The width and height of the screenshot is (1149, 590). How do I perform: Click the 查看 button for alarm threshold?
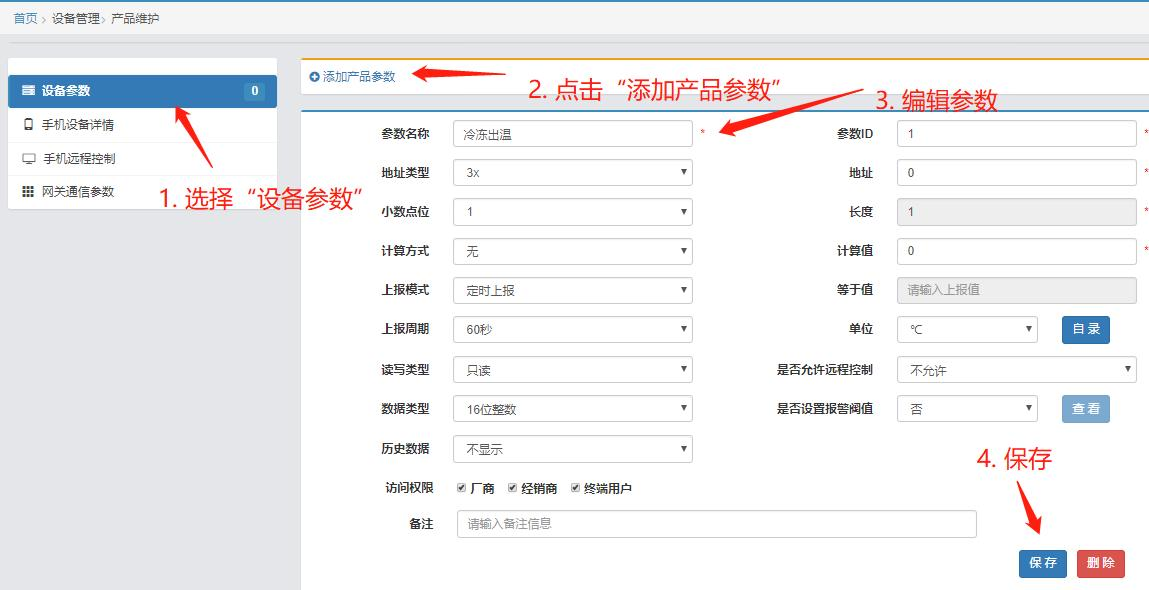click(x=1086, y=408)
